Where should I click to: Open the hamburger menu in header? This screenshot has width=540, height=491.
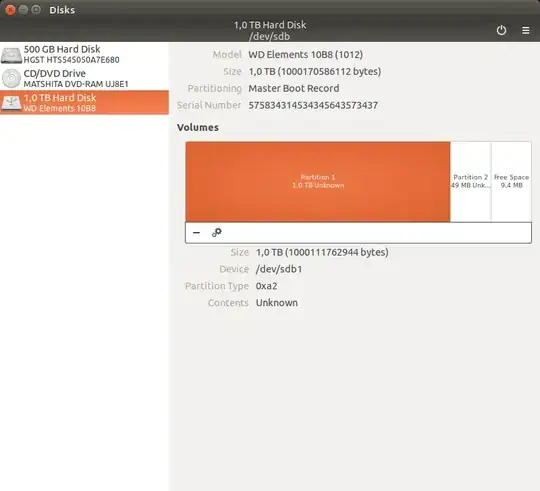526,30
